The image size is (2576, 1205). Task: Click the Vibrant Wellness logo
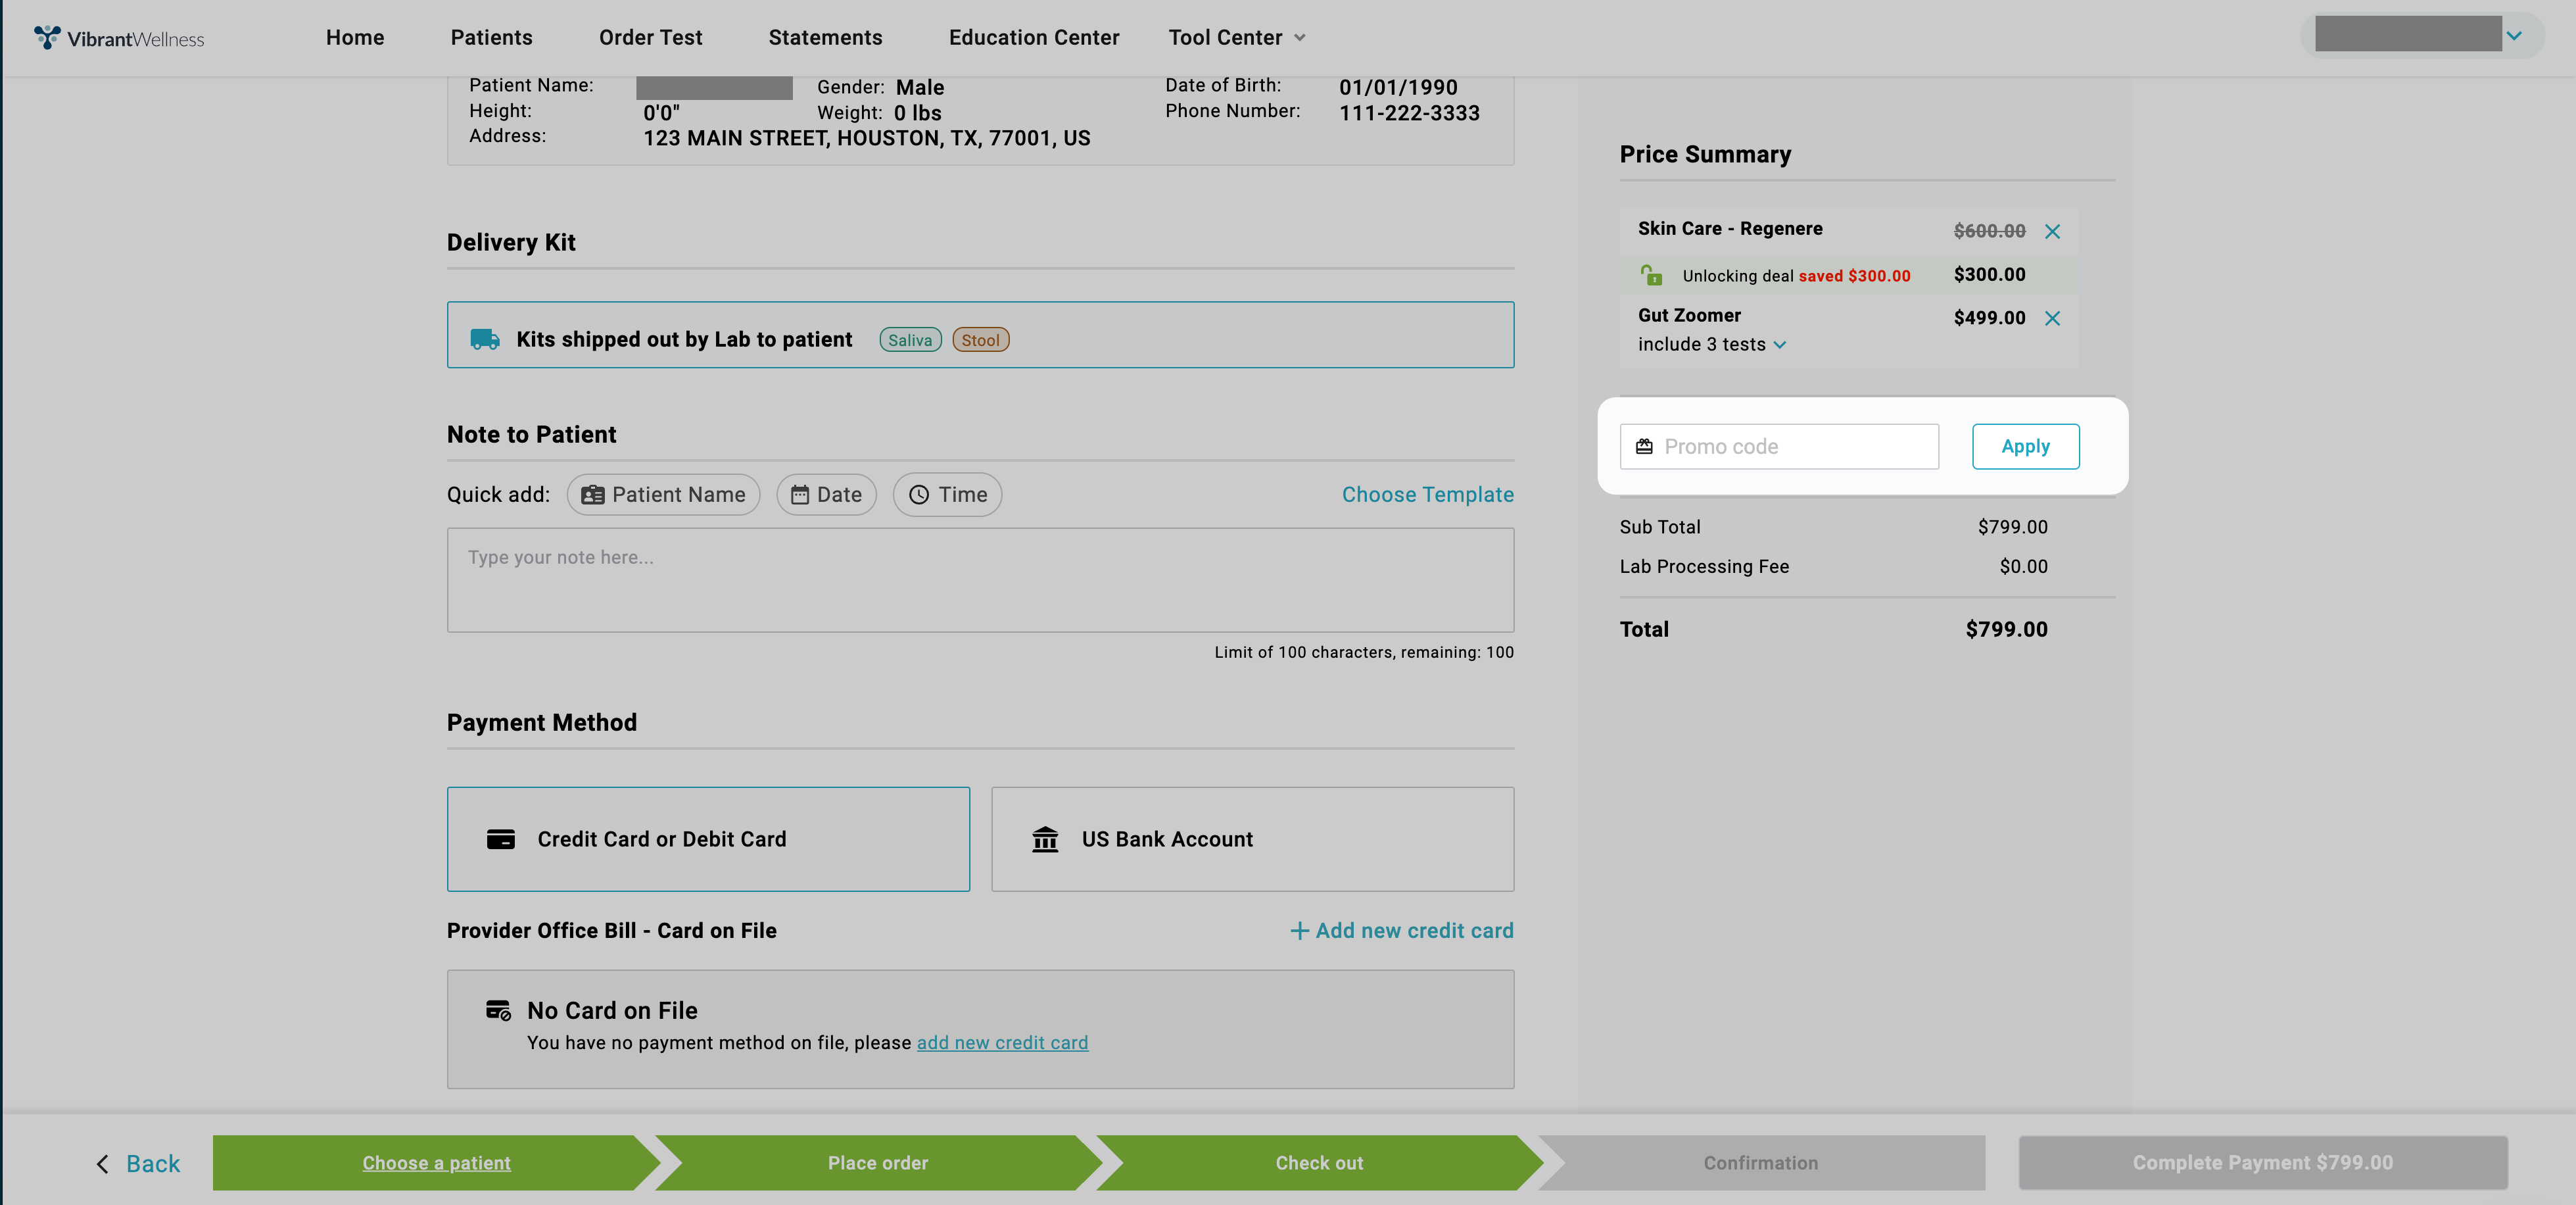[119, 38]
